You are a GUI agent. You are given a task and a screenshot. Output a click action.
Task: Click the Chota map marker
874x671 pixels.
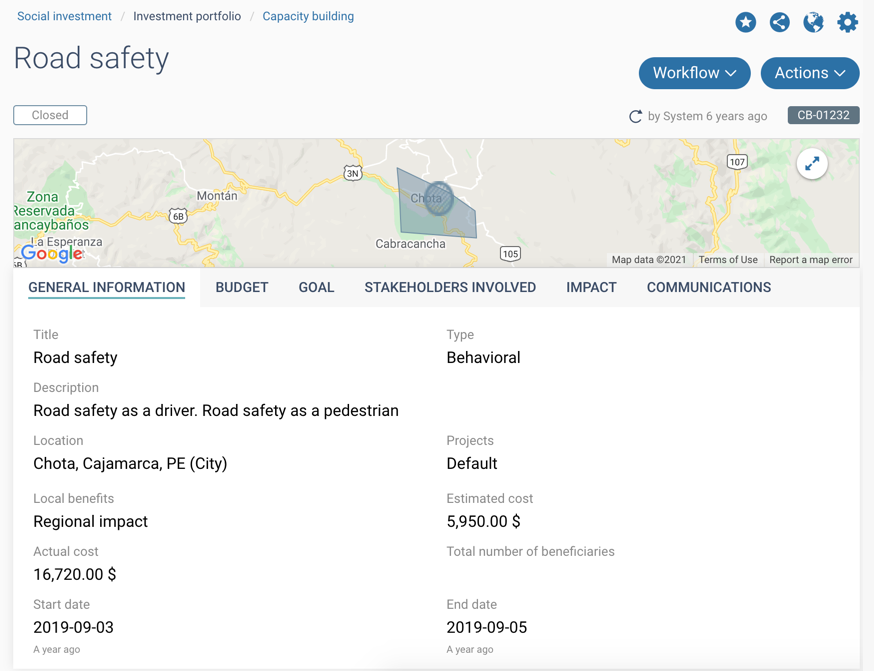438,198
